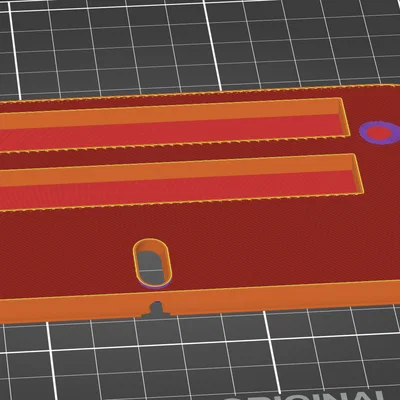The height and width of the screenshot is (400, 400).
Task: Click the orange front perimeter wall of the model
Action: click(200, 302)
